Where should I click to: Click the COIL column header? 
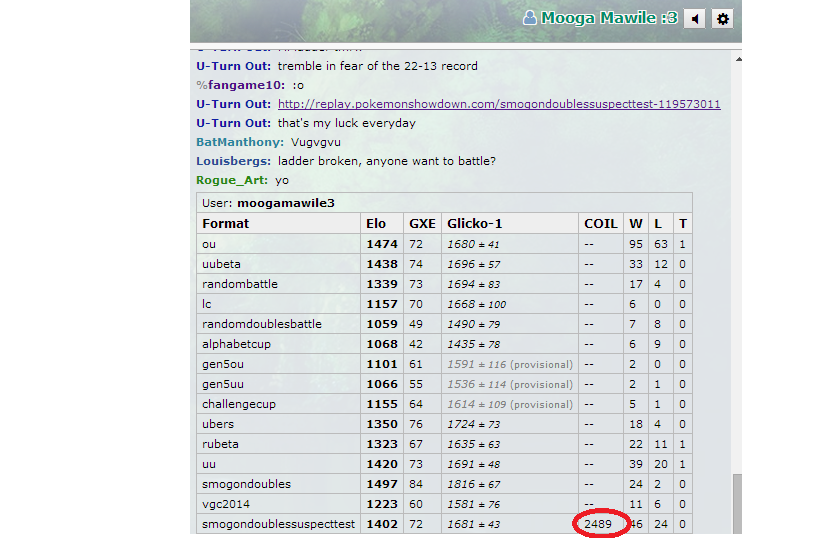(600, 224)
